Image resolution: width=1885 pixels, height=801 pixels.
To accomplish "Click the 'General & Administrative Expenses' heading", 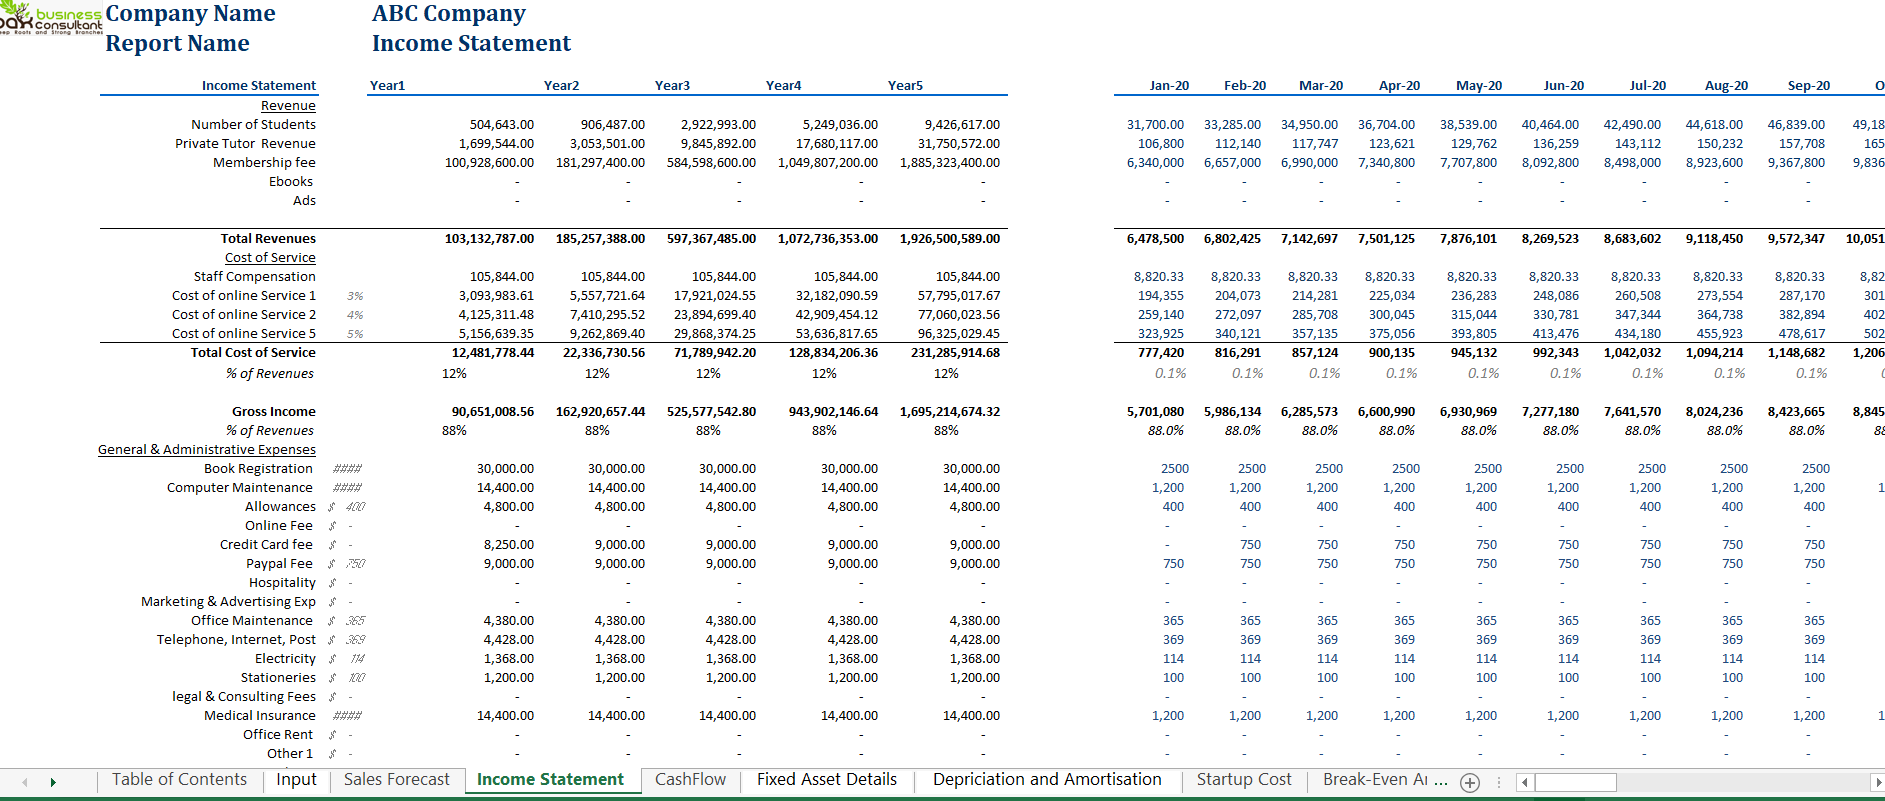I will 207,450.
